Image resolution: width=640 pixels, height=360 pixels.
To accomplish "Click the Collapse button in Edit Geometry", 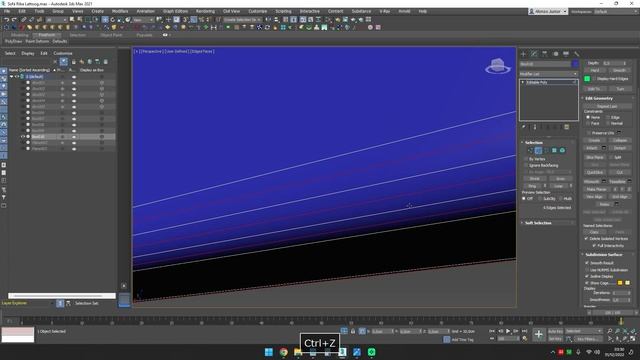I will 620,140.
